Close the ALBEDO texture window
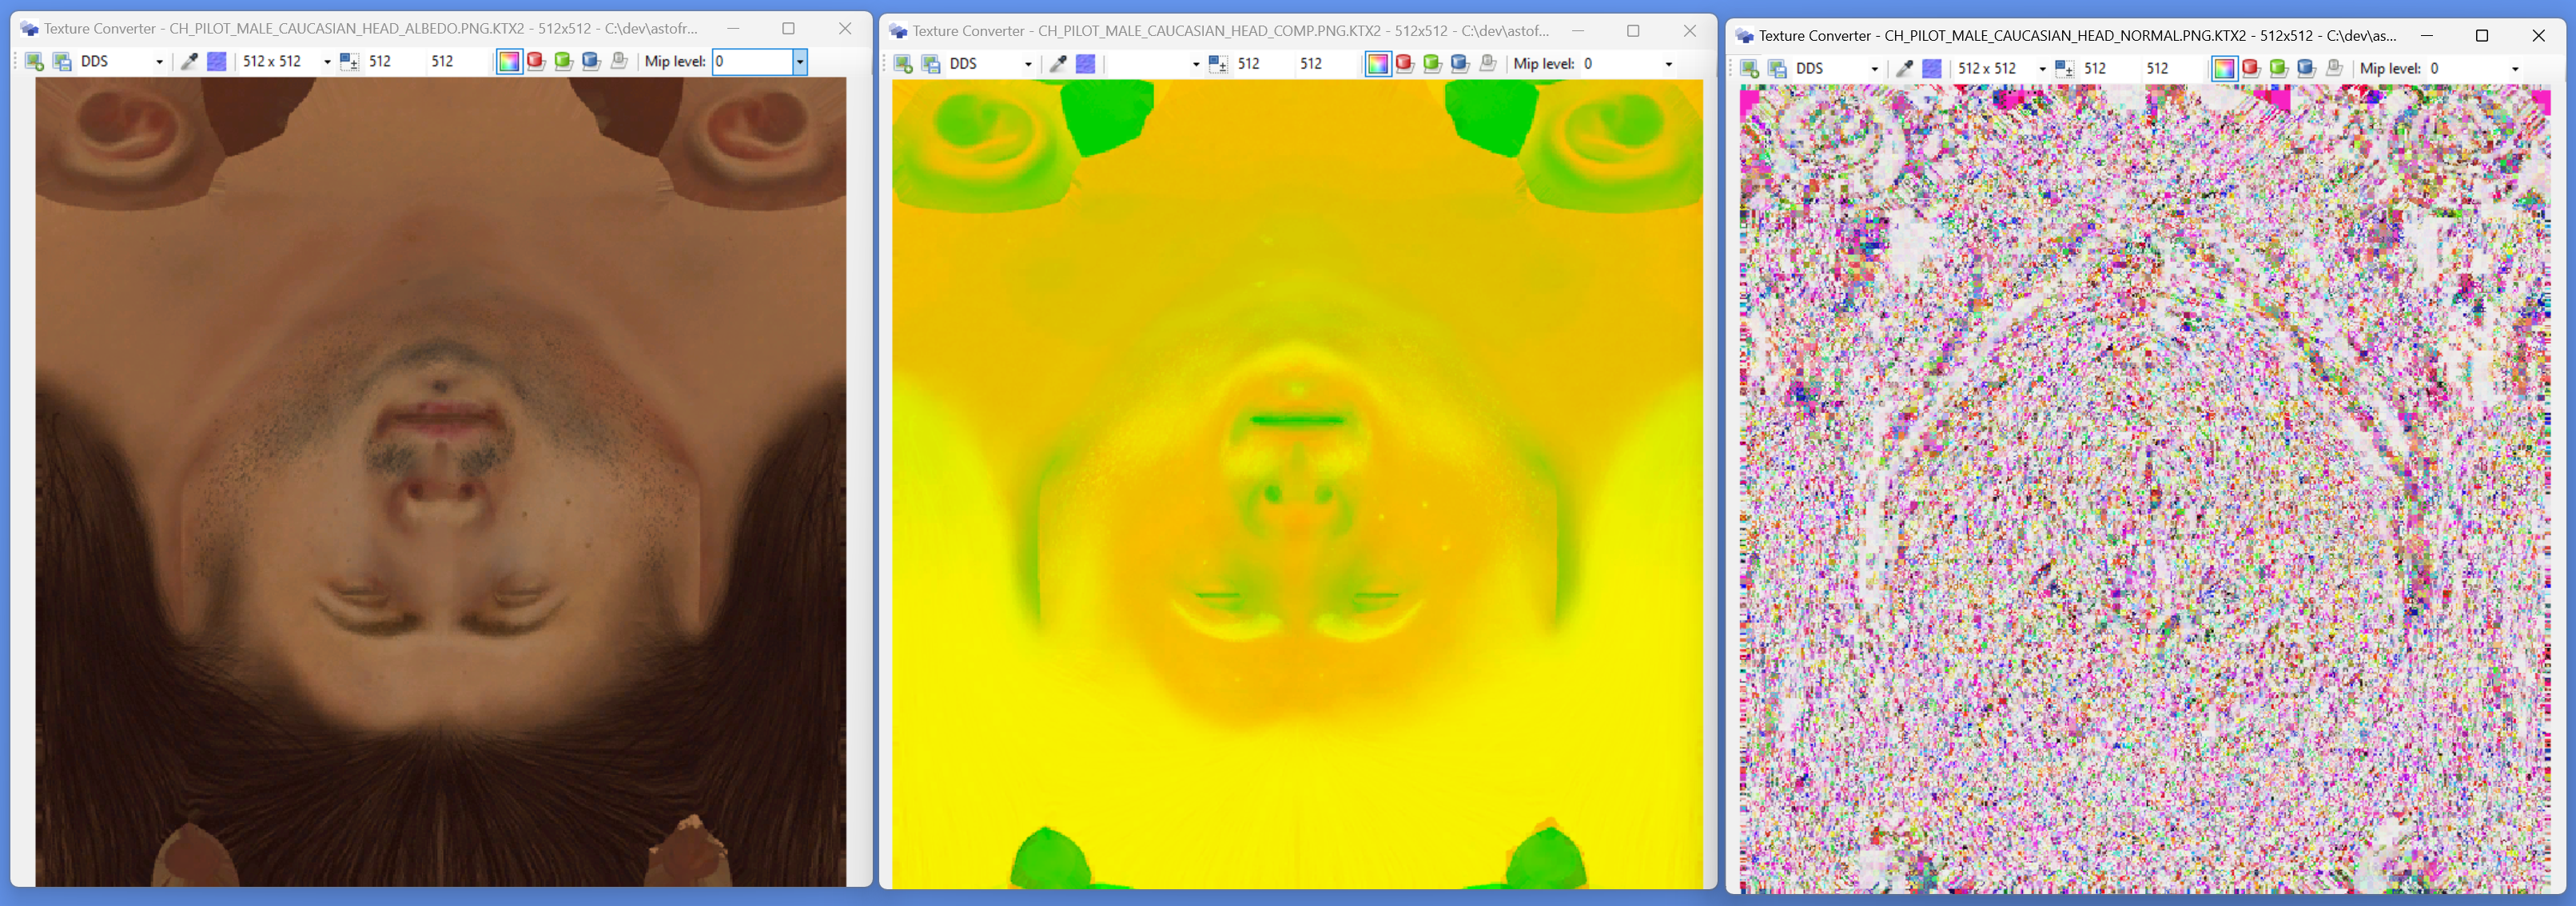Screen dimensions: 2576x906 click(x=845, y=28)
